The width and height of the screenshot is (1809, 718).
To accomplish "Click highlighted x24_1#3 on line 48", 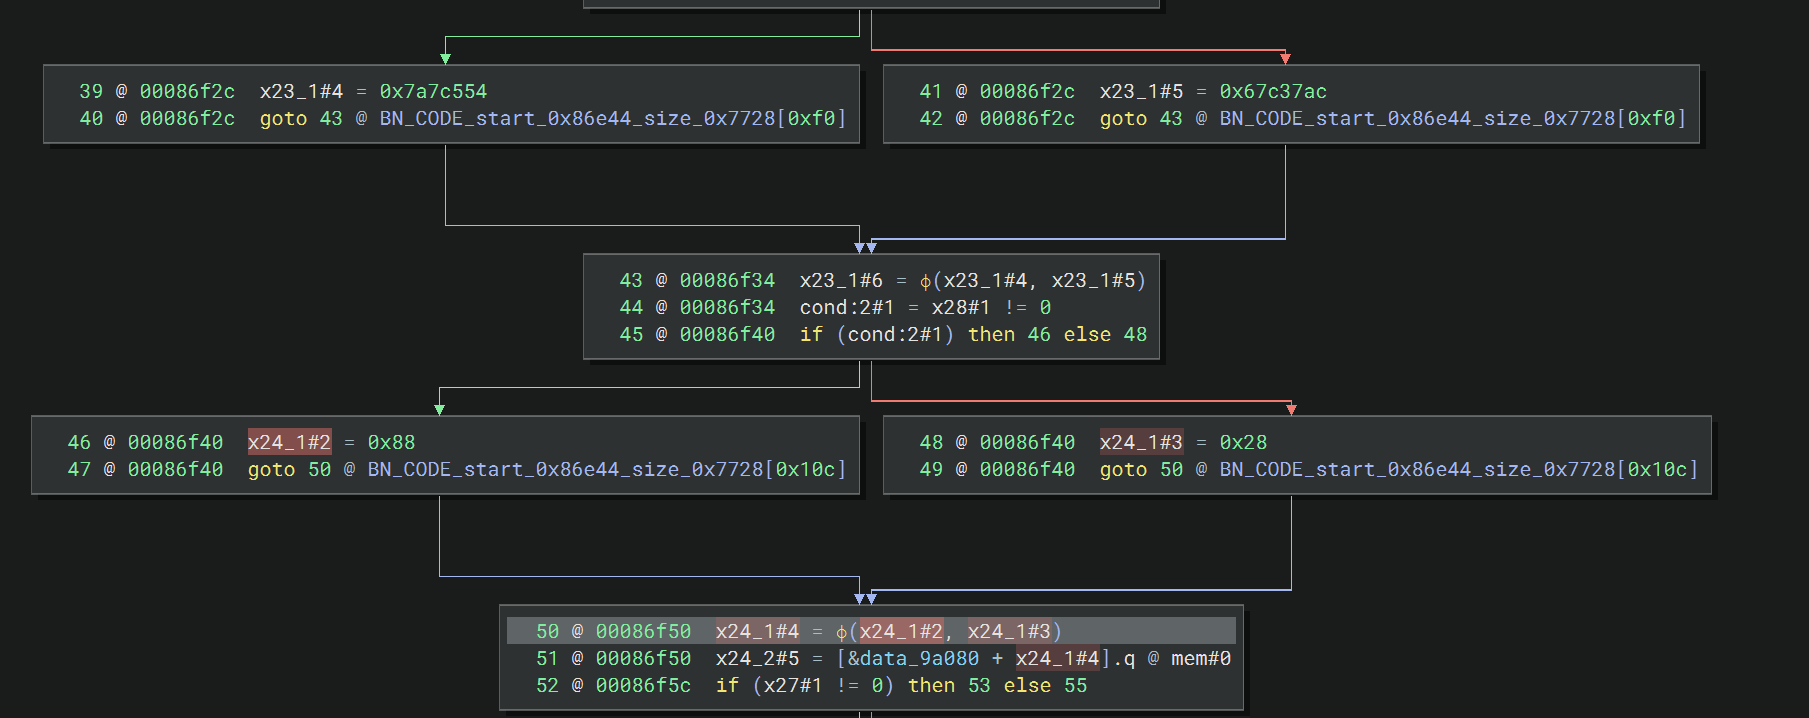I will click(x=1141, y=442).
